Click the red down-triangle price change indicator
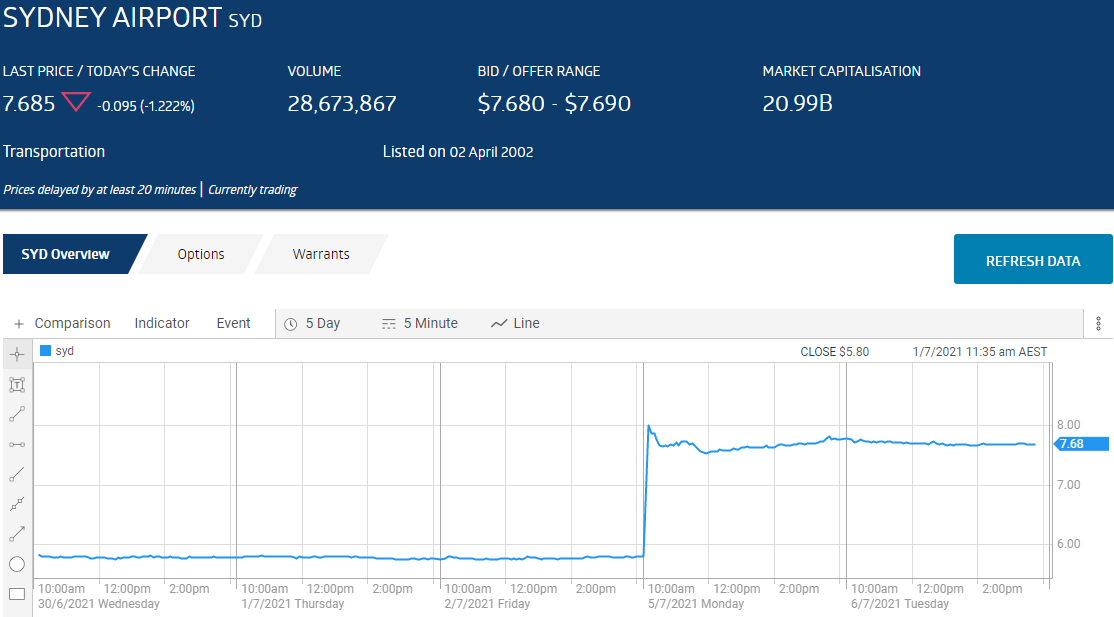This screenshot has width=1114, height=617. tap(76, 102)
